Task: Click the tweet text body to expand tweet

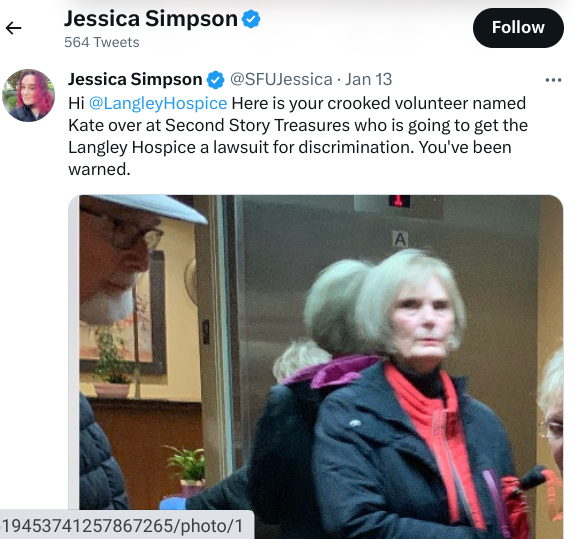Action: tap(298, 136)
